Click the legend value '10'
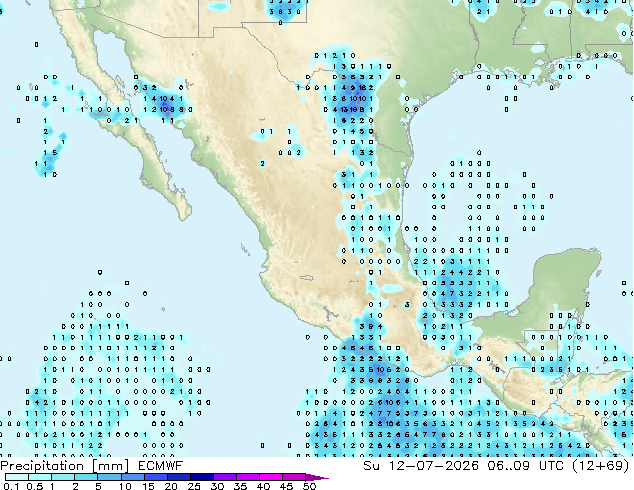The height and width of the screenshot is (490, 634). (x=125, y=486)
